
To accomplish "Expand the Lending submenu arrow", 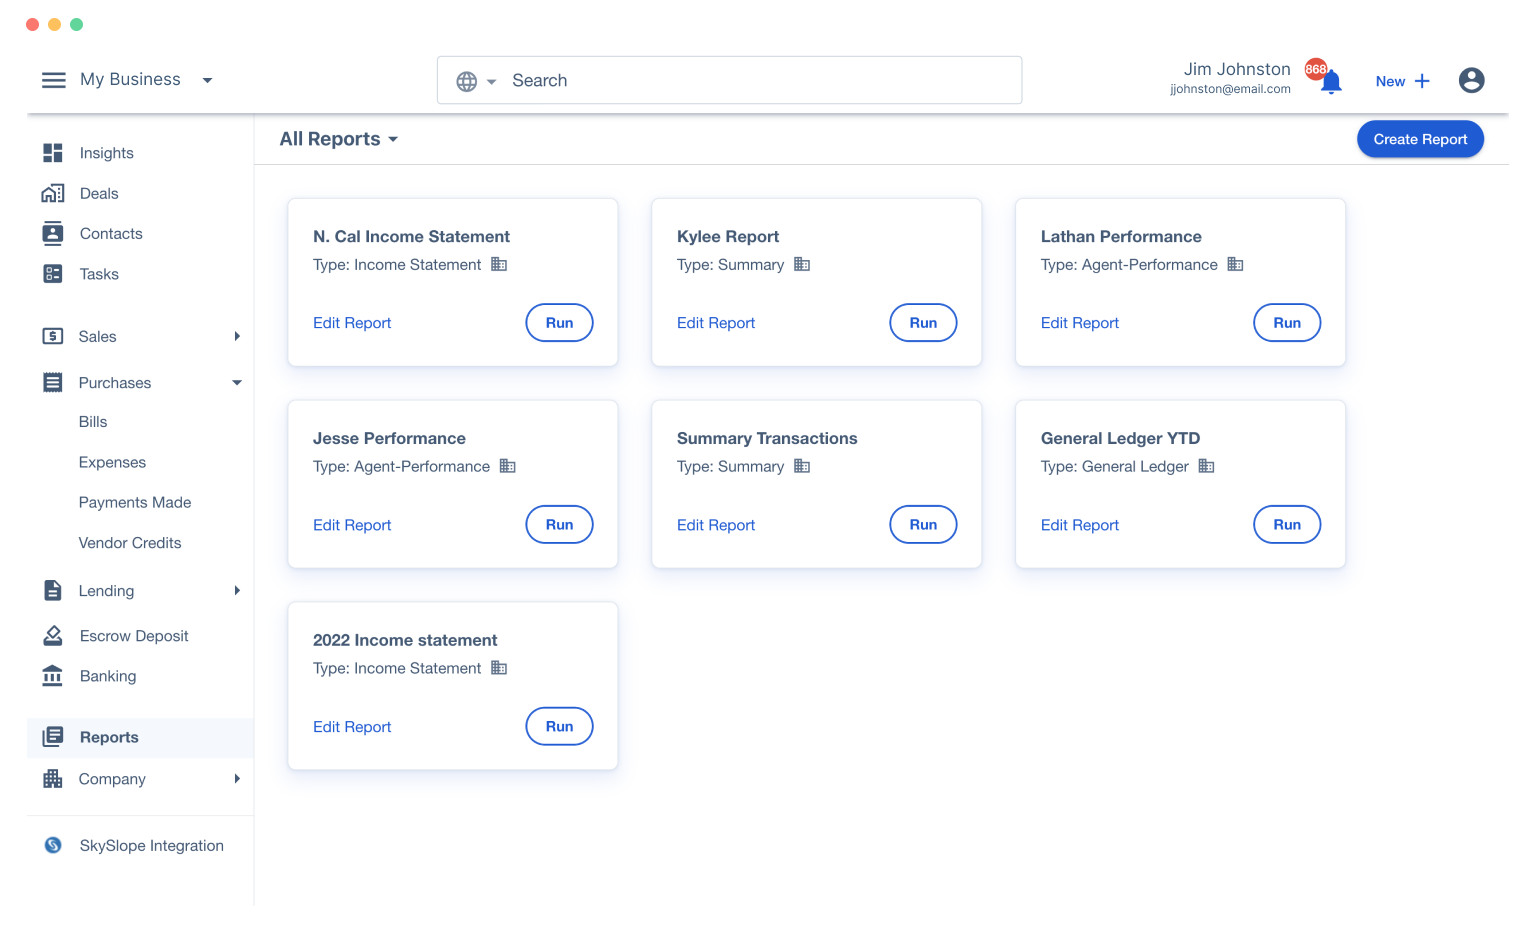I will 237,591.
